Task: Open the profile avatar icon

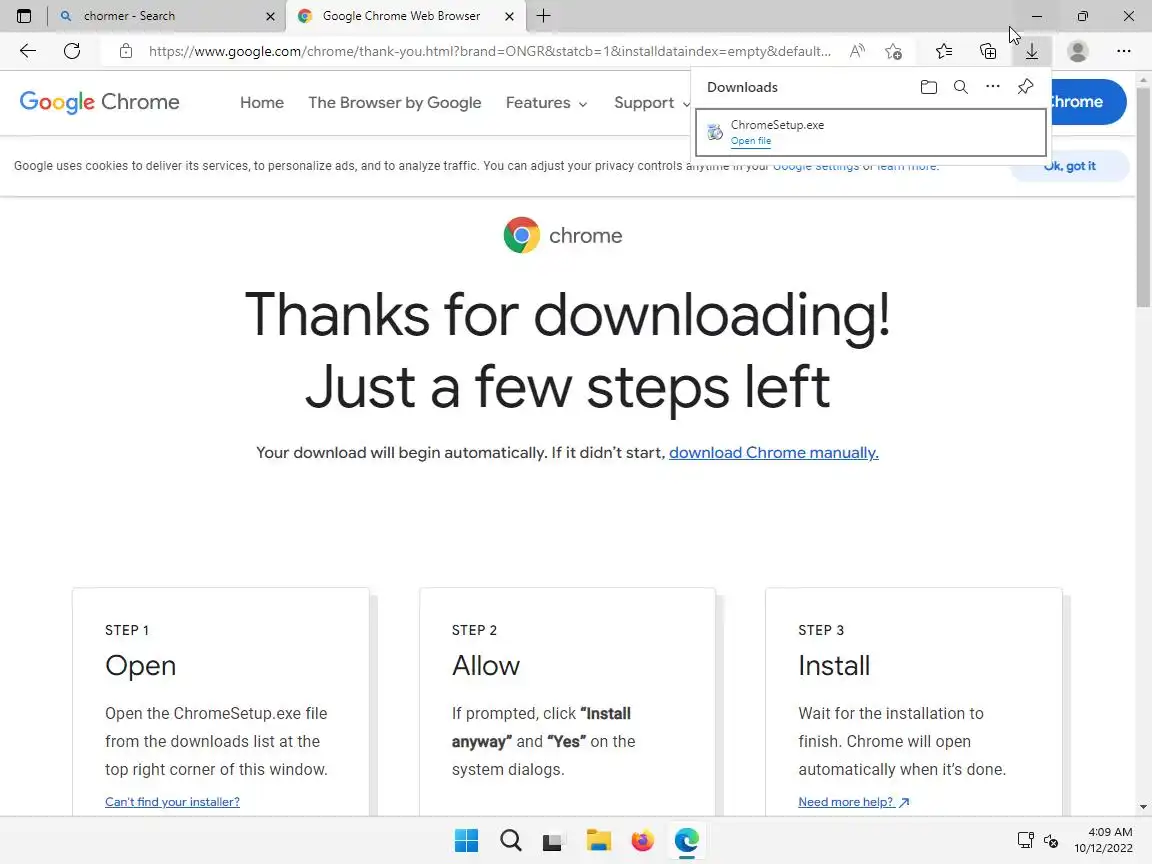Action: point(1078,51)
